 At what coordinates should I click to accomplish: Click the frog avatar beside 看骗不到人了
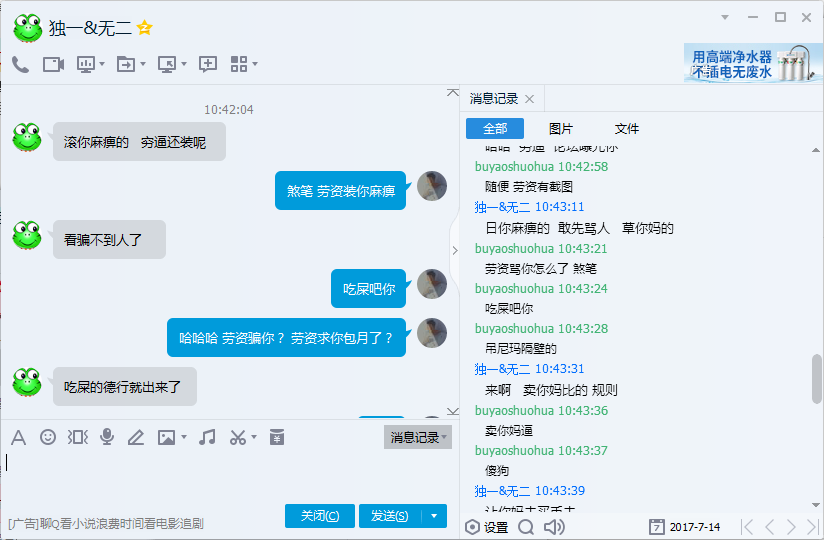tap(27, 235)
